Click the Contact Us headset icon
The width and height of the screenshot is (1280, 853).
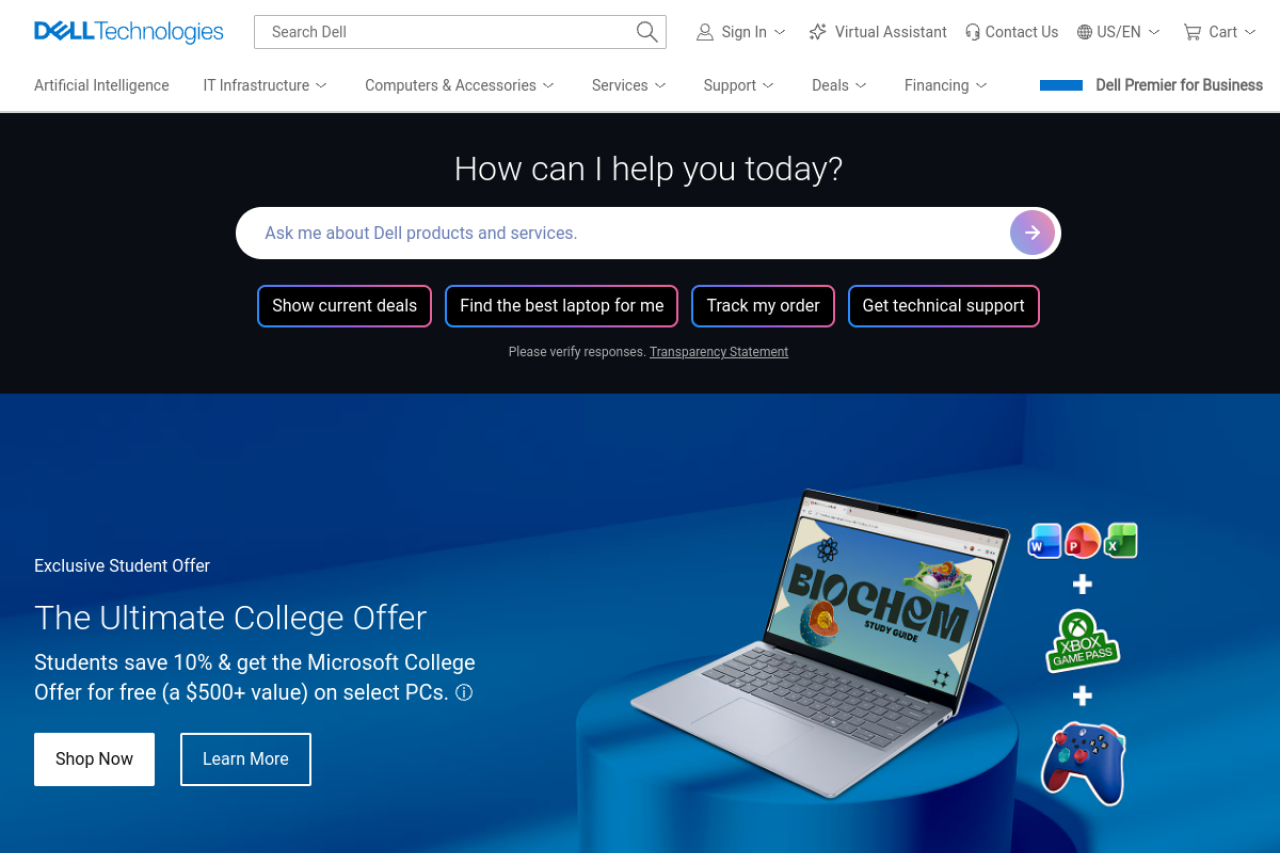(x=972, y=32)
